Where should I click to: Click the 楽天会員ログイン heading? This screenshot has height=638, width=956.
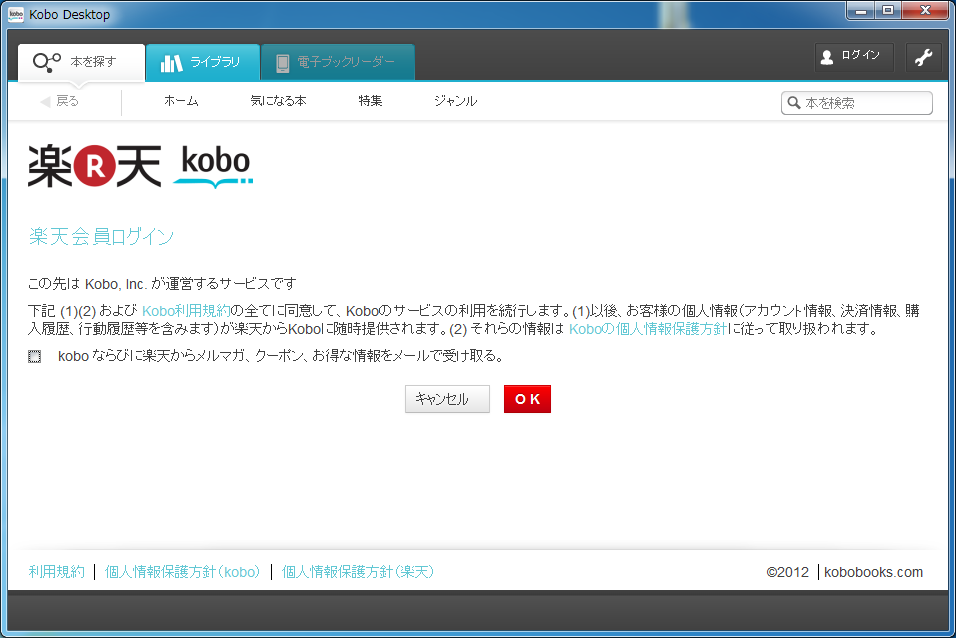[101, 237]
